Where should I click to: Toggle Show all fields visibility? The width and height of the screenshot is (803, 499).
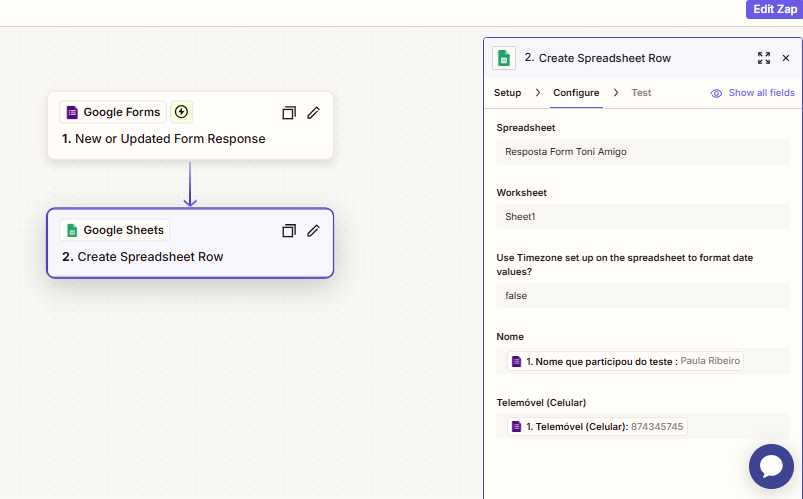(752, 93)
